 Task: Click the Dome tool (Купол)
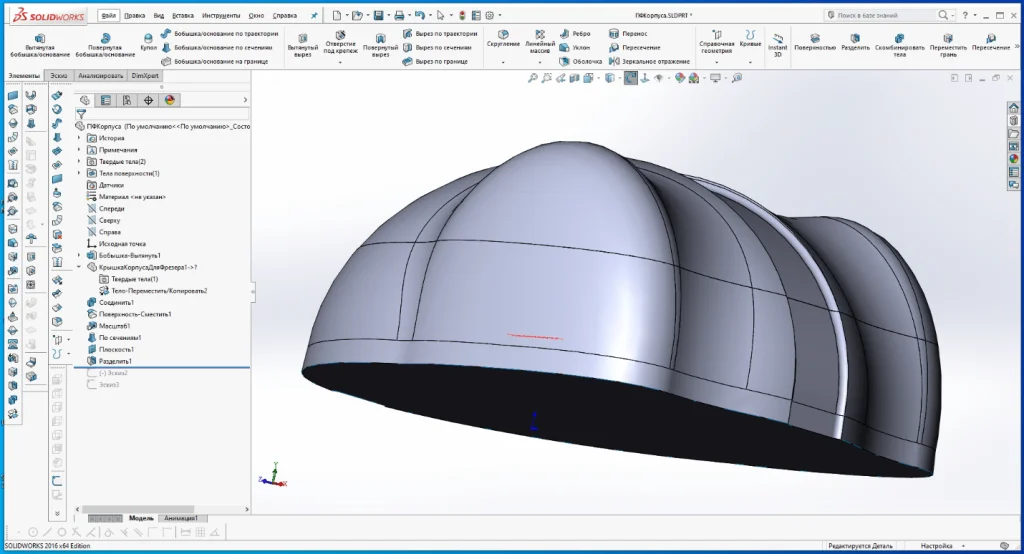(x=149, y=40)
